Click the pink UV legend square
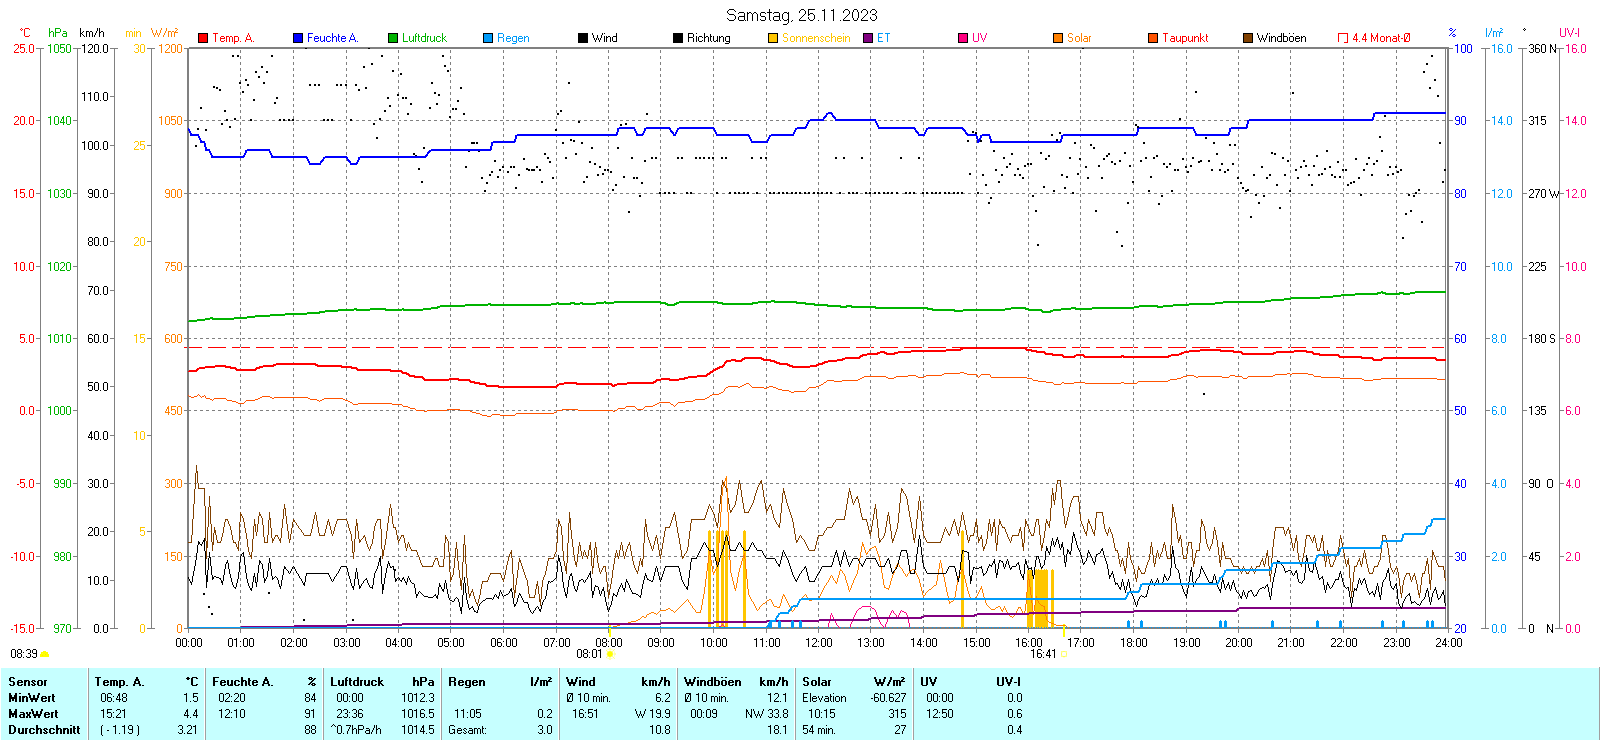This screenshot has width=1600, height=740. pyautogui.click(x=963, y=38)
